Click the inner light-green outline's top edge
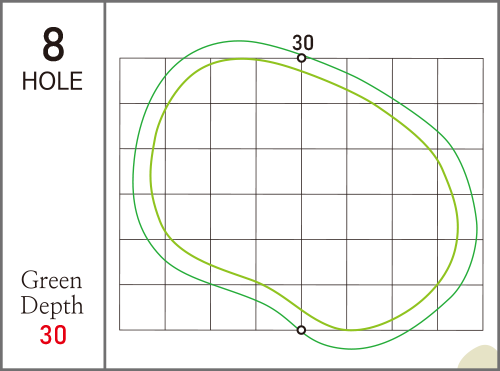 click(x=242, y=59)
